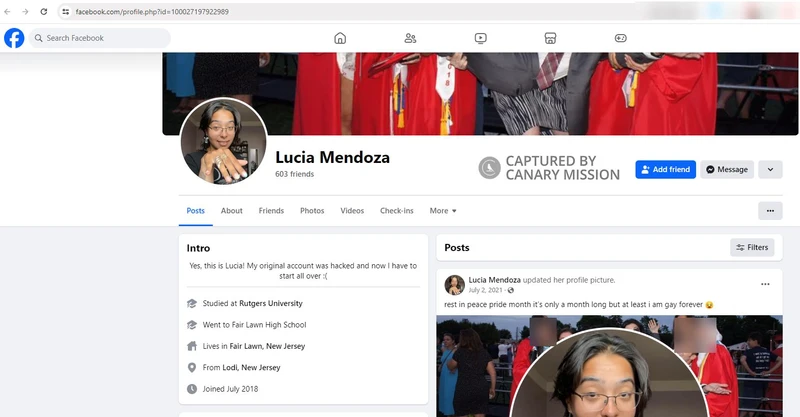This screenshot has height=417, width=800.
Task: Open the Facebook logo home link
Action: pos(14,38)
